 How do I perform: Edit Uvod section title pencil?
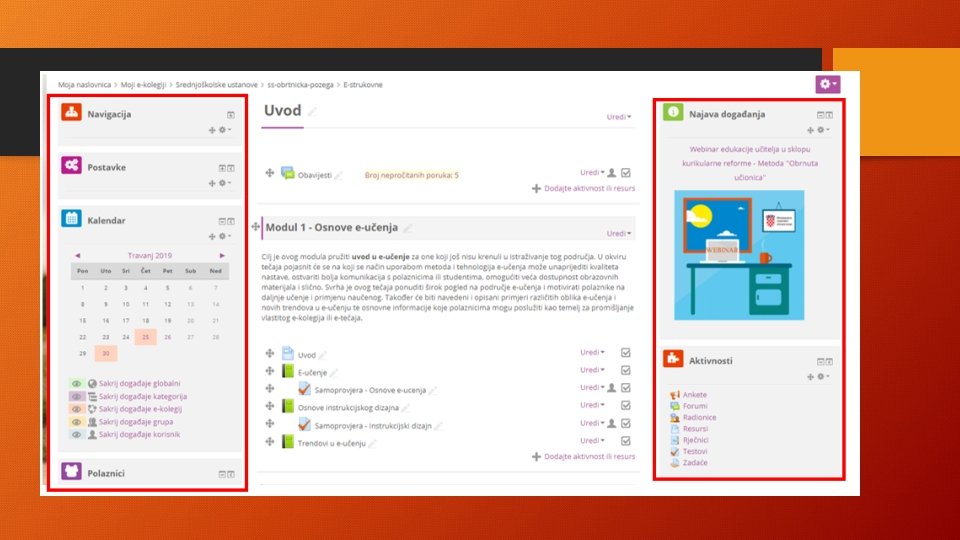[x=312, y=111]
